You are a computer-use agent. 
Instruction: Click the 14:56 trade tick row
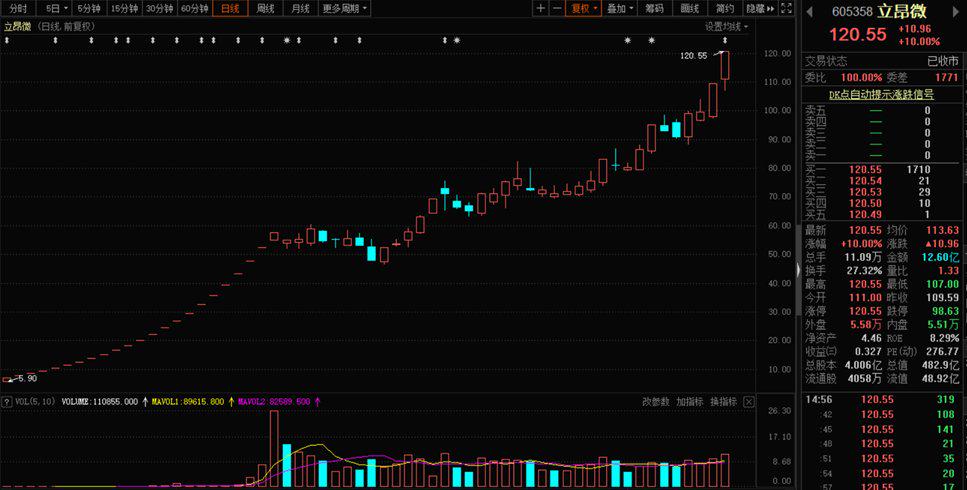click(884, 399)
